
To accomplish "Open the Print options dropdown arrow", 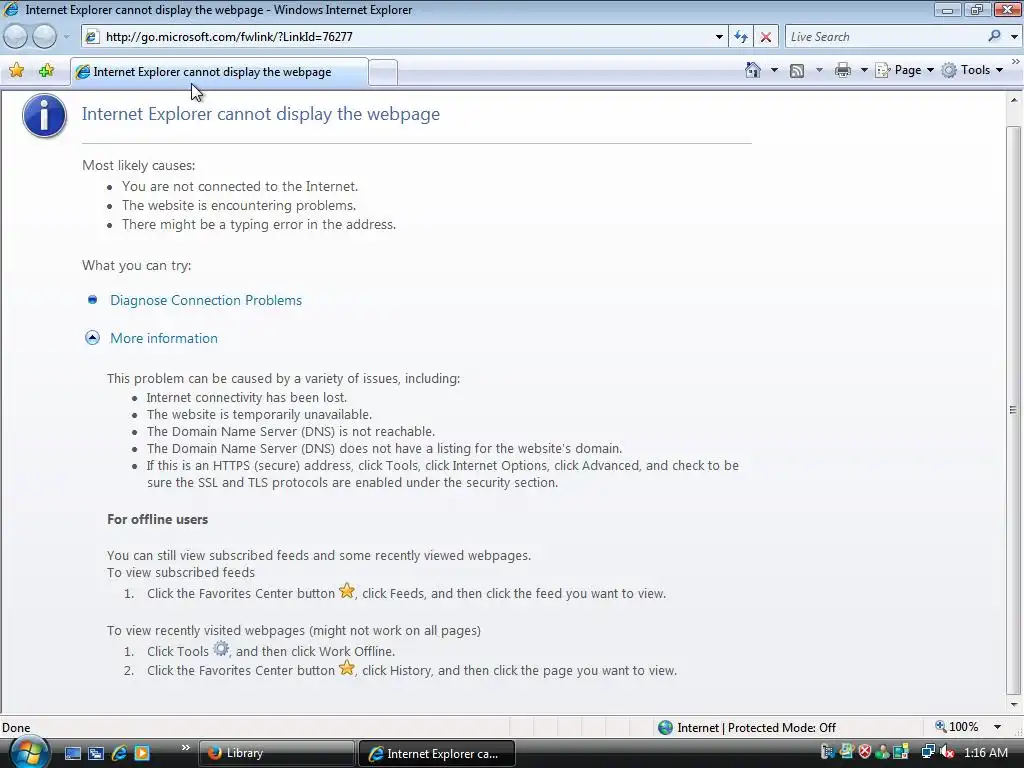I will (863, 70).
